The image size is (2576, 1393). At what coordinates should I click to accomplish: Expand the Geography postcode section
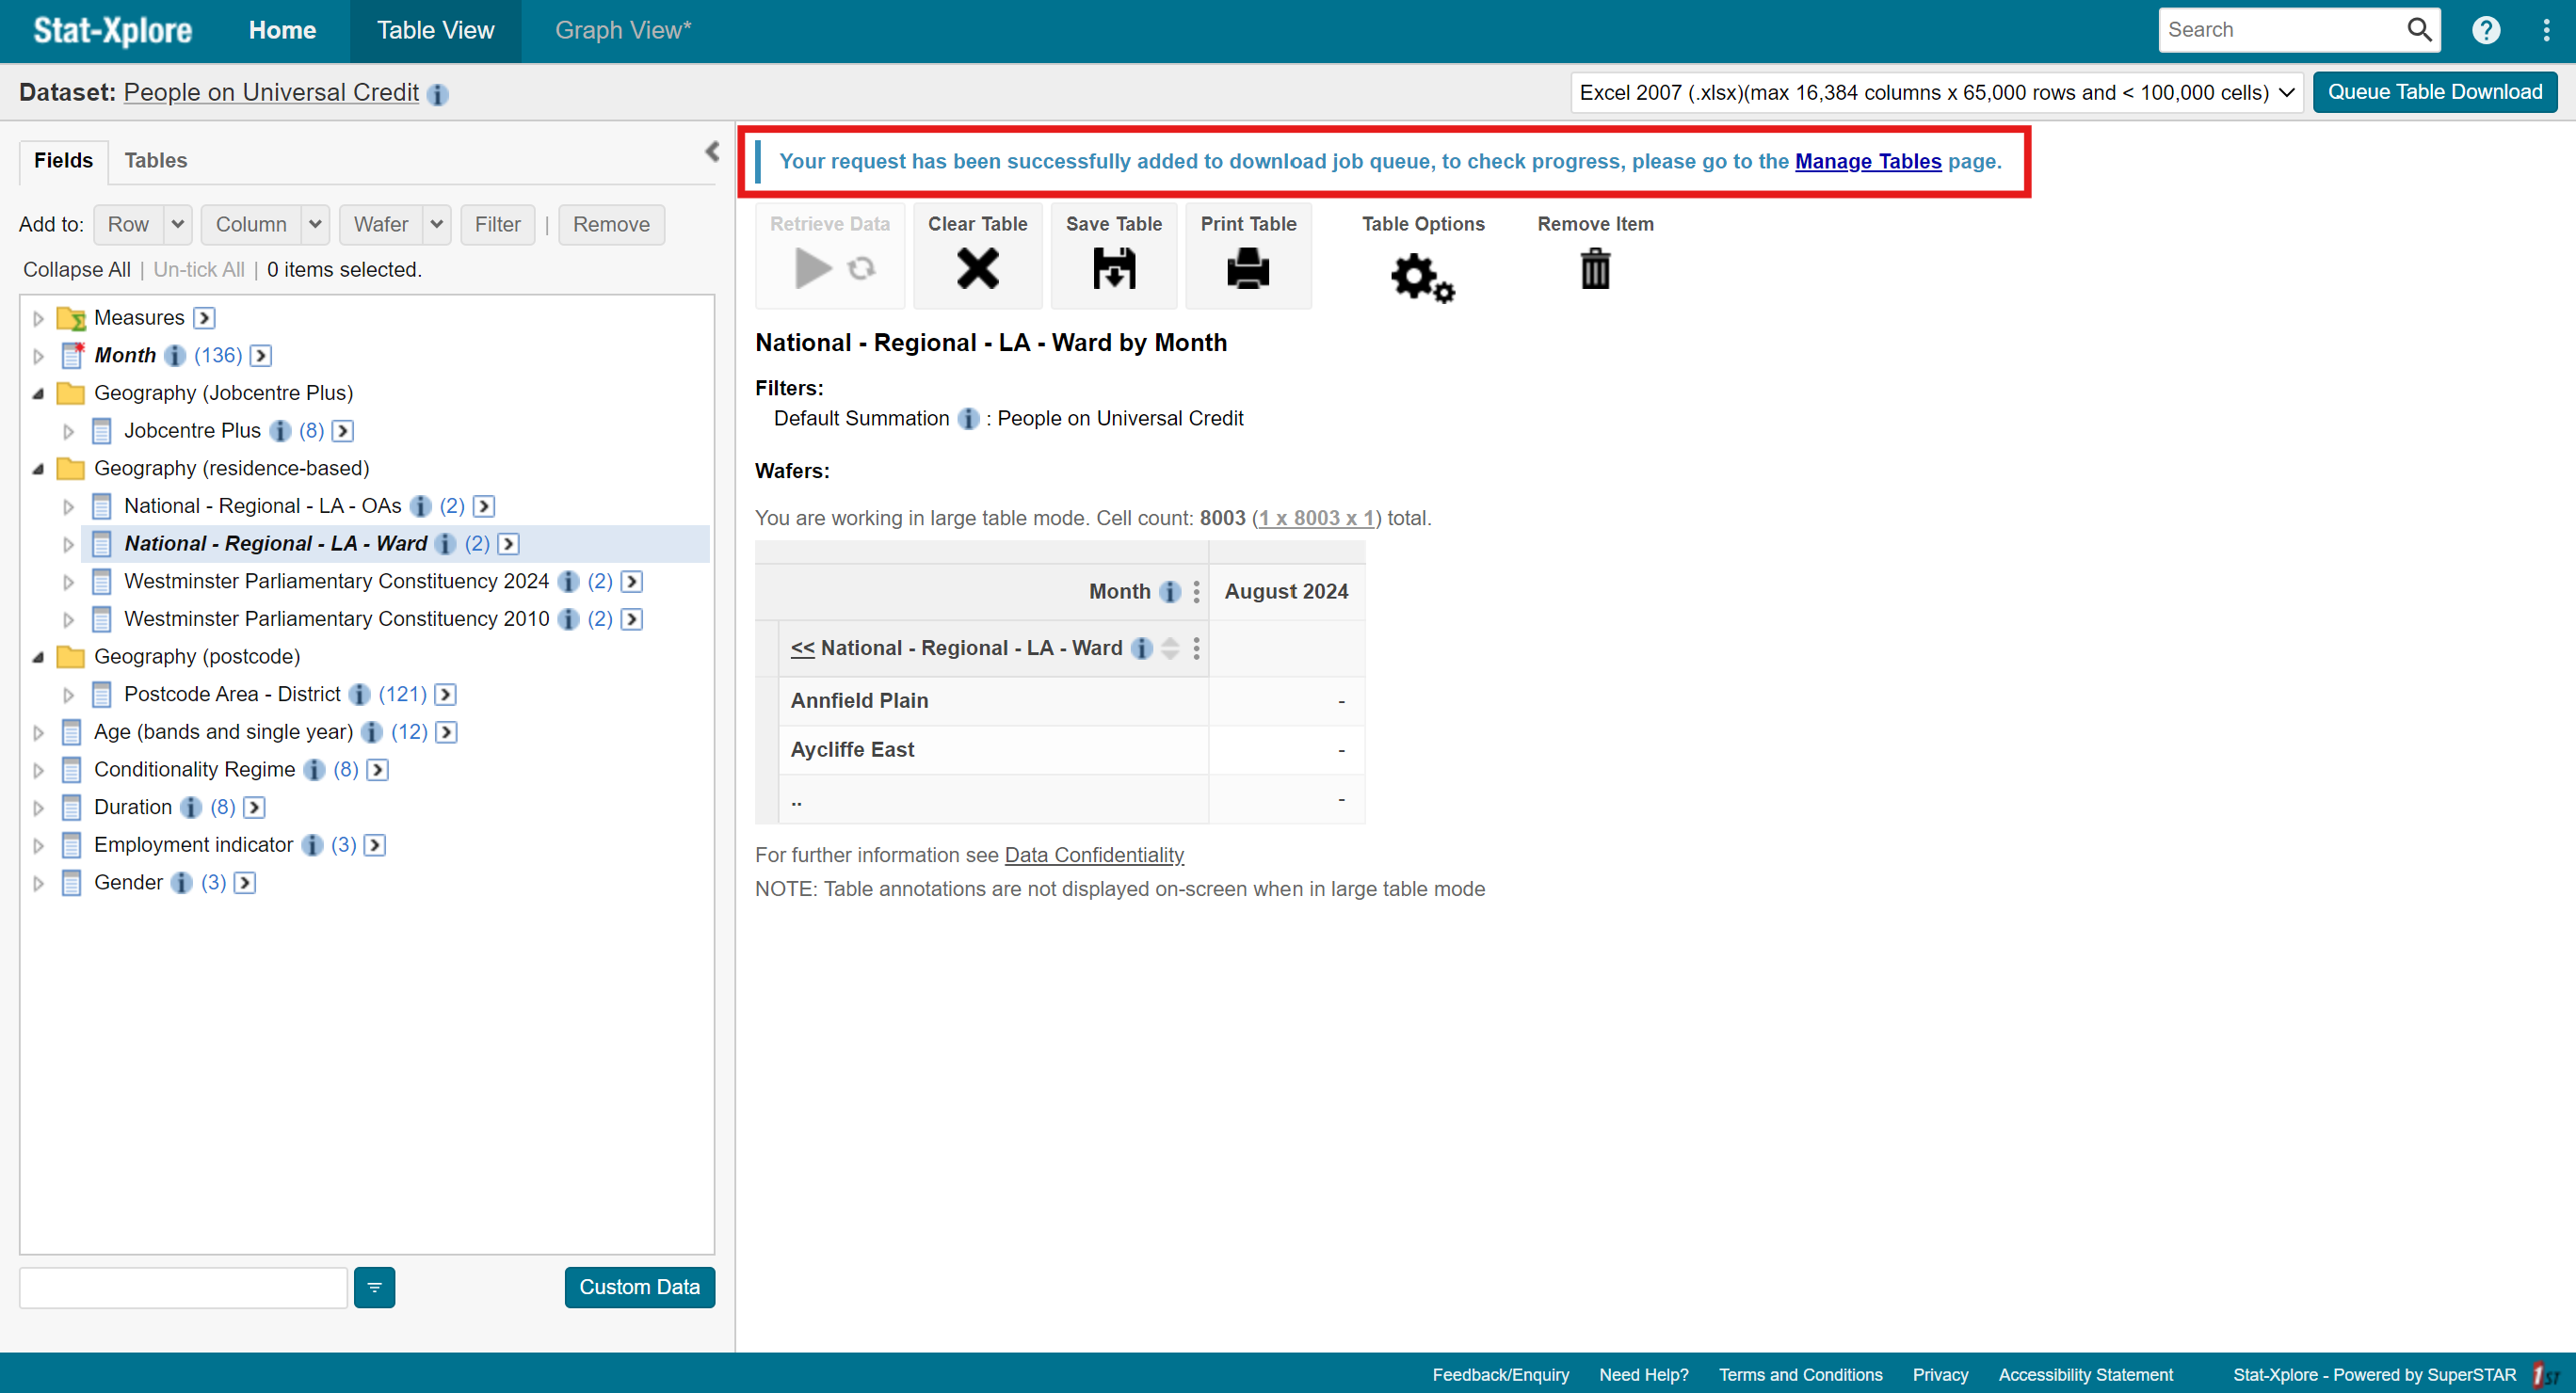point(38,655)
